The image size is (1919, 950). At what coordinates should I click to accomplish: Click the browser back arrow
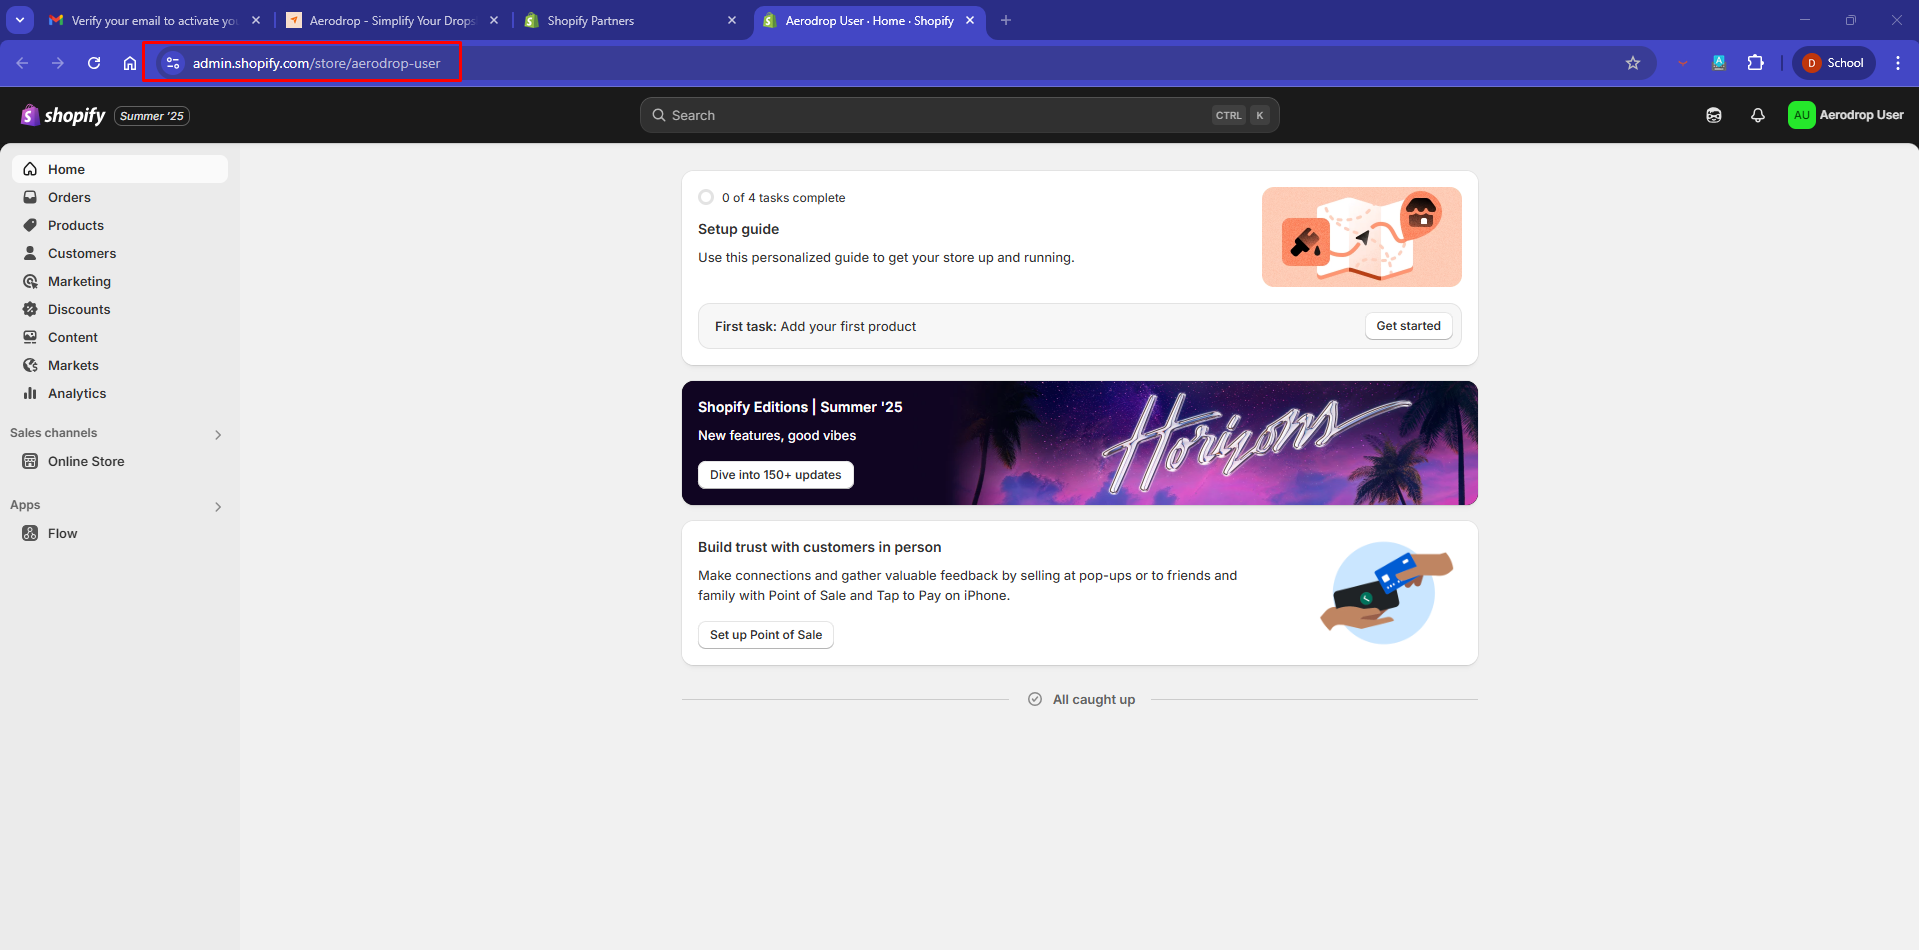pyautogui.click(x=22, y=63)
